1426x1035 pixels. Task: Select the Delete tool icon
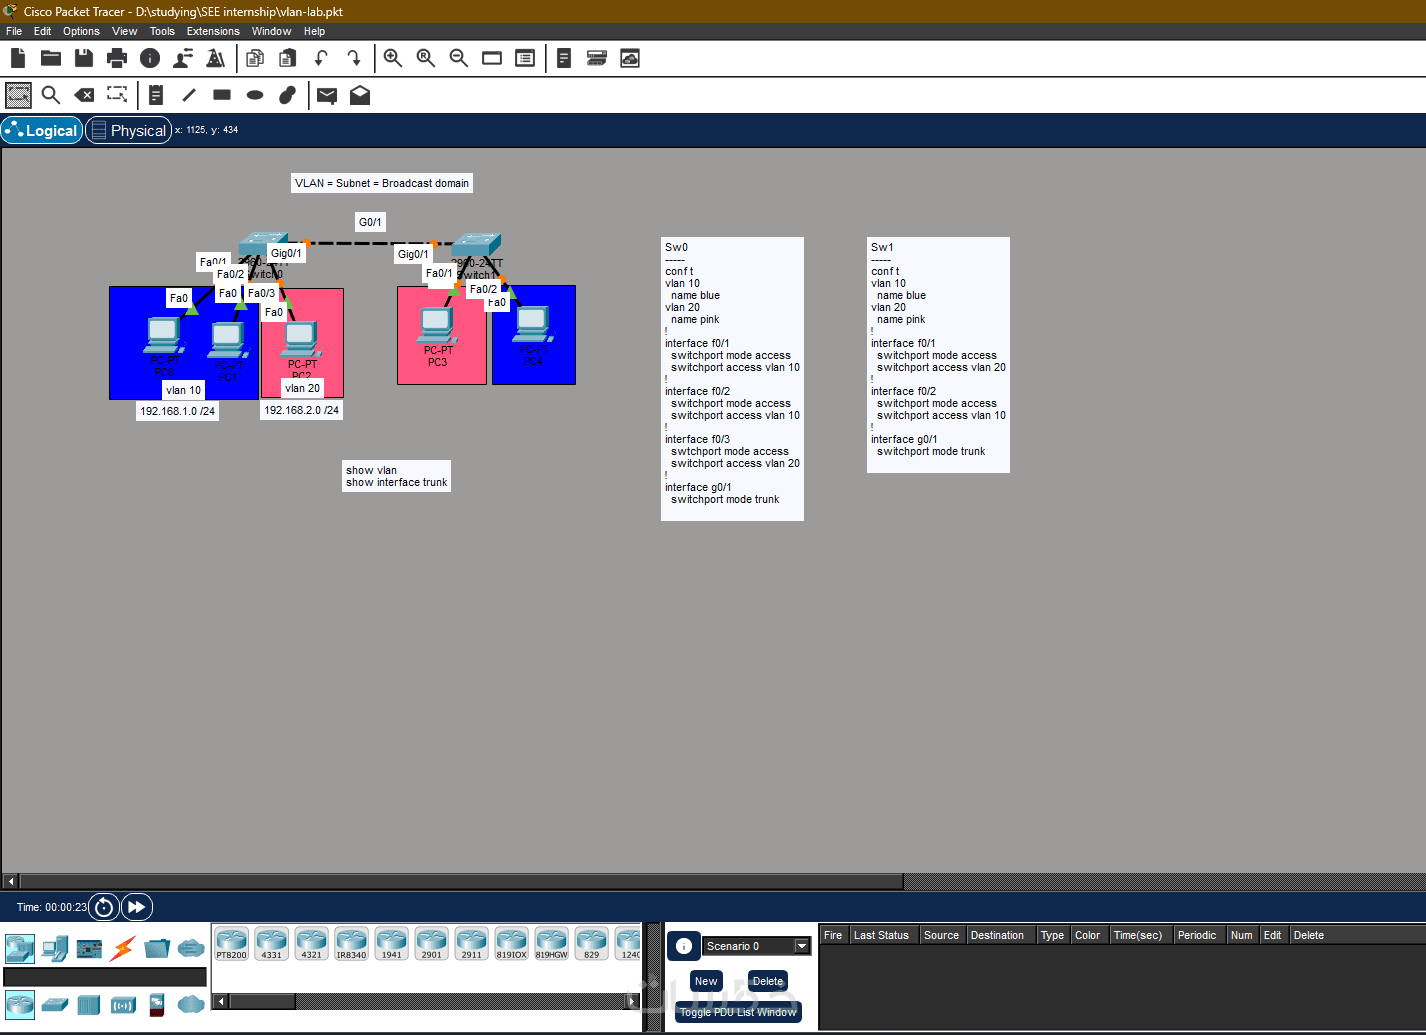tap(84, 95)
